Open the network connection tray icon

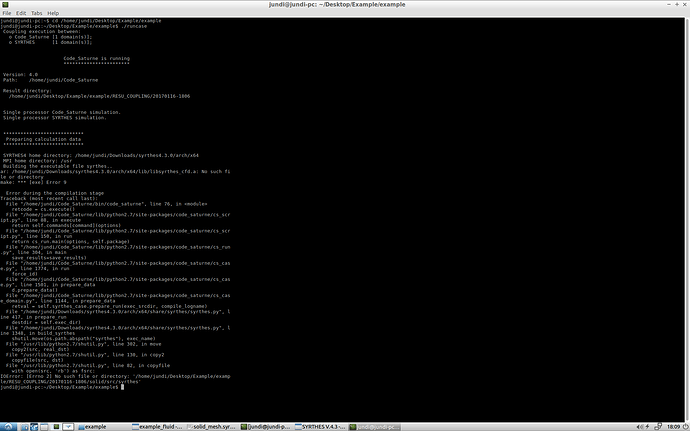pyautogui.click(x=658, y=426)
